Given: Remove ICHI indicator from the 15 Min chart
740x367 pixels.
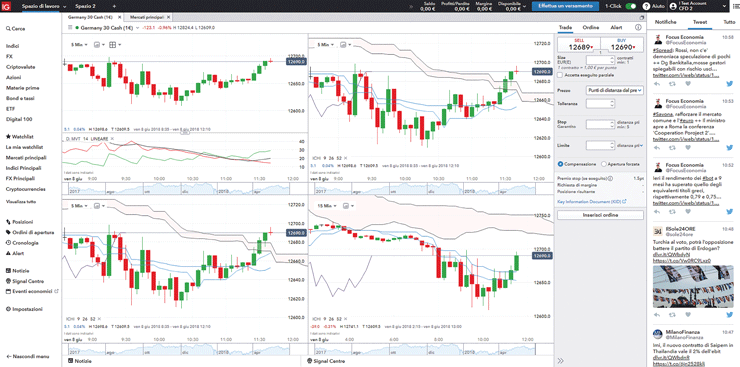Looking at the screenshot, I should 345,319.
